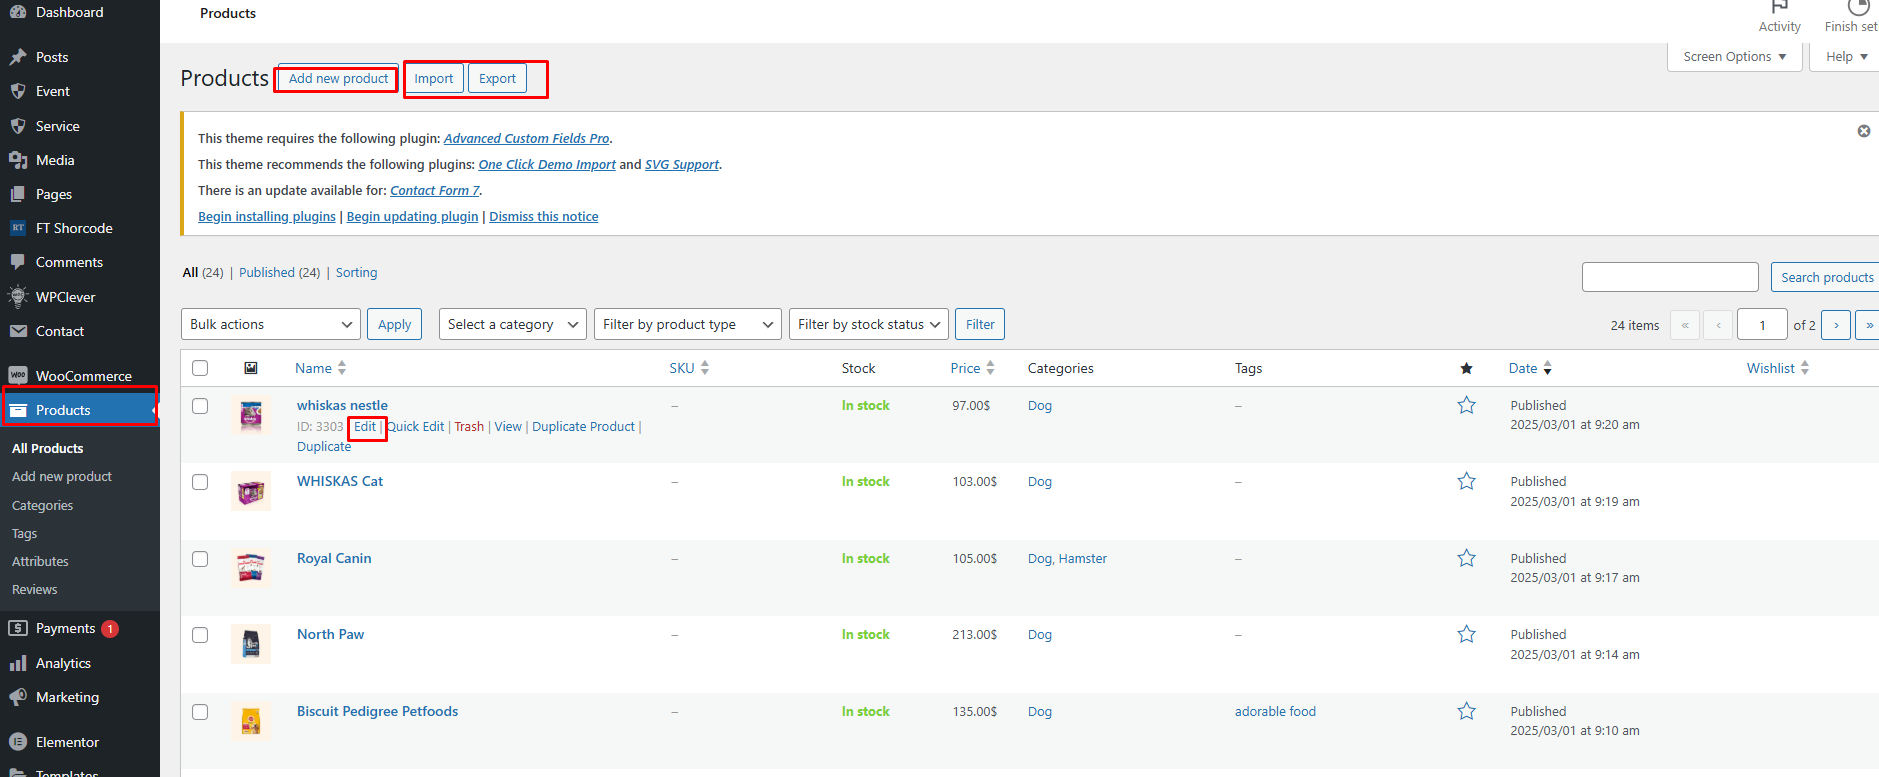Check the whiskas nestle row checkbox
1879x777 pixels.
click(200, 406)
